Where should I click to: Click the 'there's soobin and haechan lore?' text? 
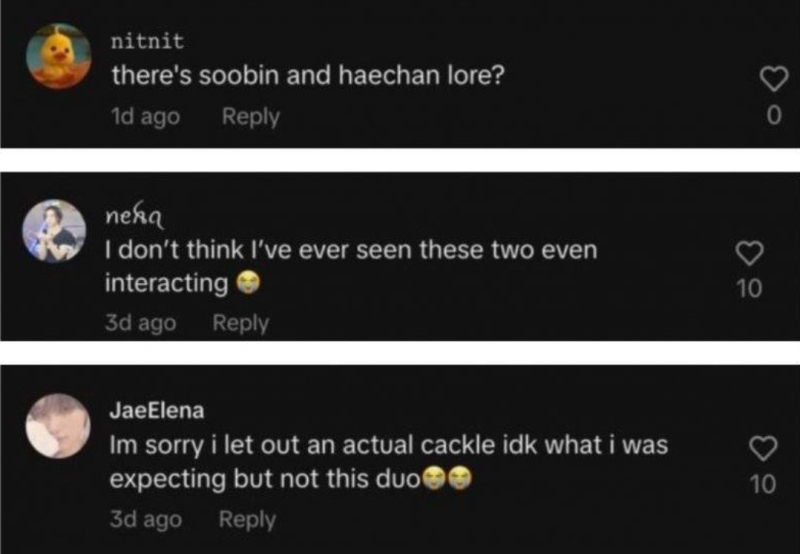click(305, 75)
